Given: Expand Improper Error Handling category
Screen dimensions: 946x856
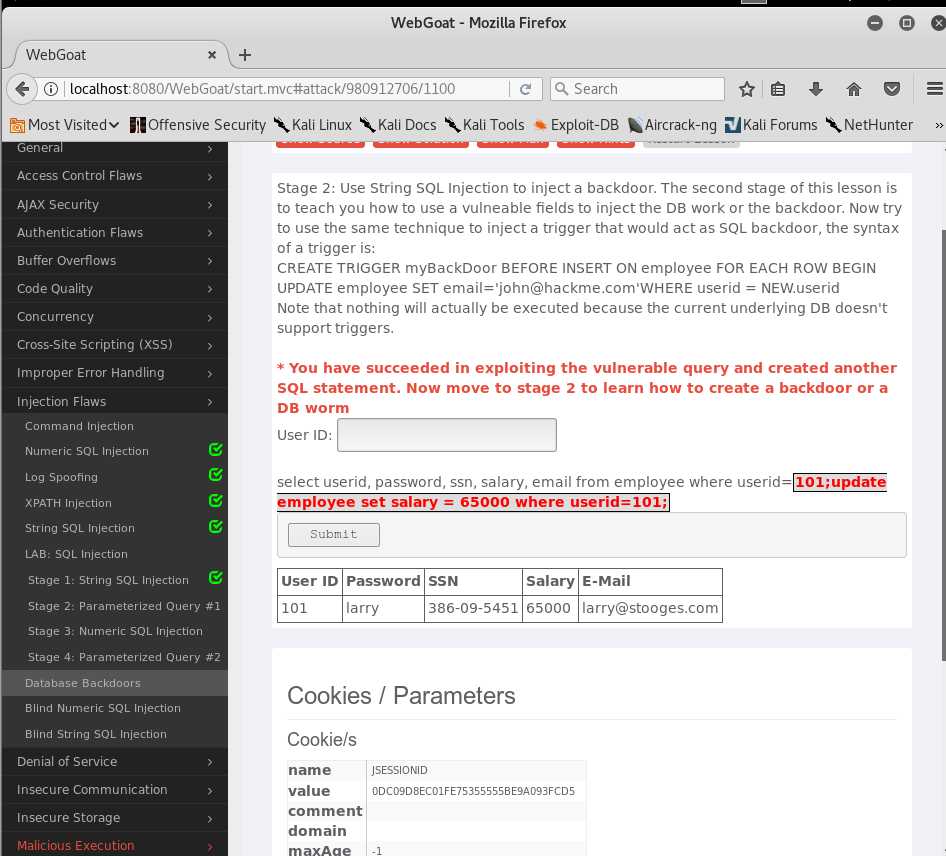Looking at the screenshot, I should click(115, 373).
